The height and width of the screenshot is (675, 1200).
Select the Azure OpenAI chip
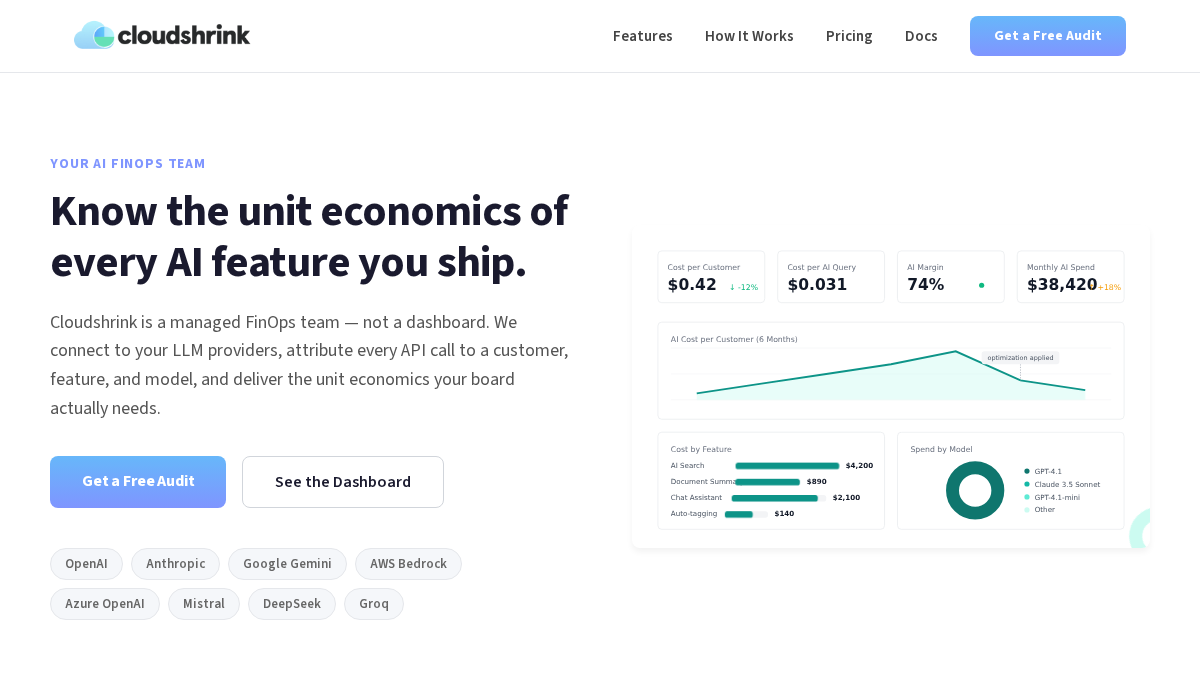click(x=105, y=604)
